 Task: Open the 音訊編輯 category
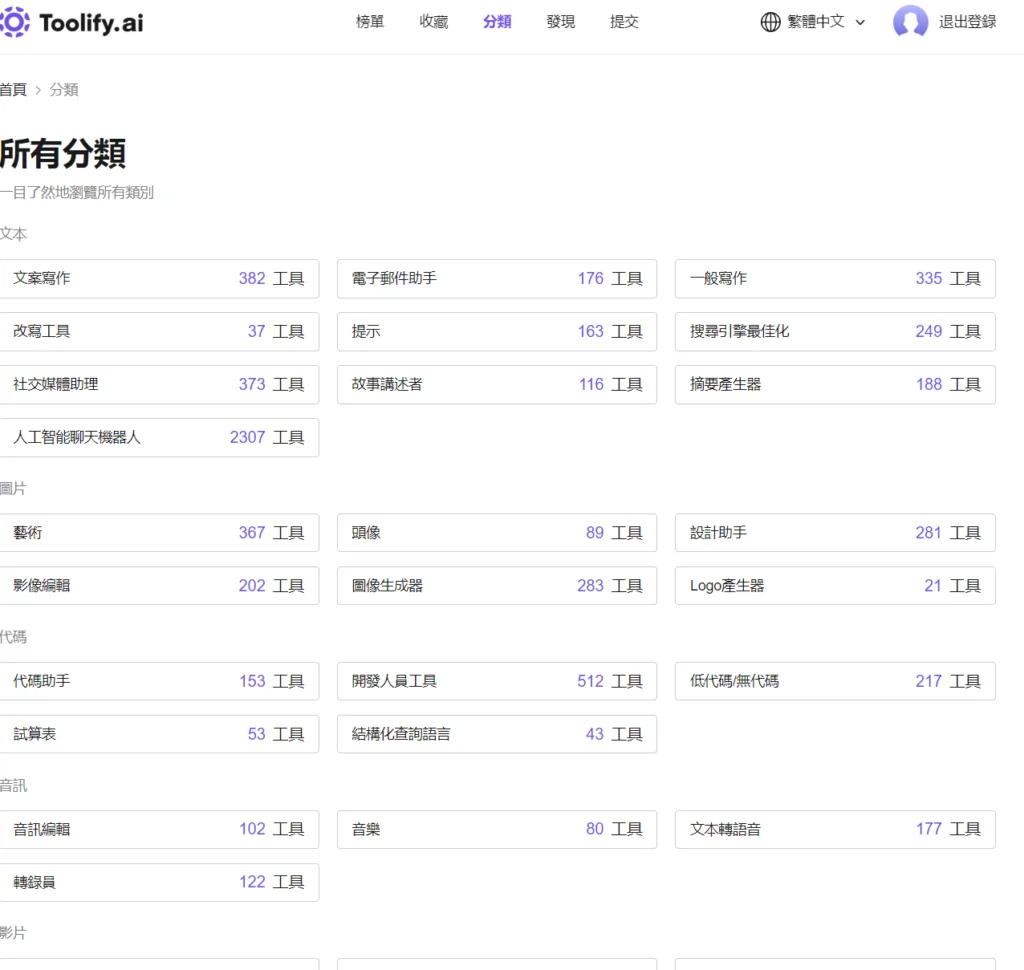click(159, 830)
